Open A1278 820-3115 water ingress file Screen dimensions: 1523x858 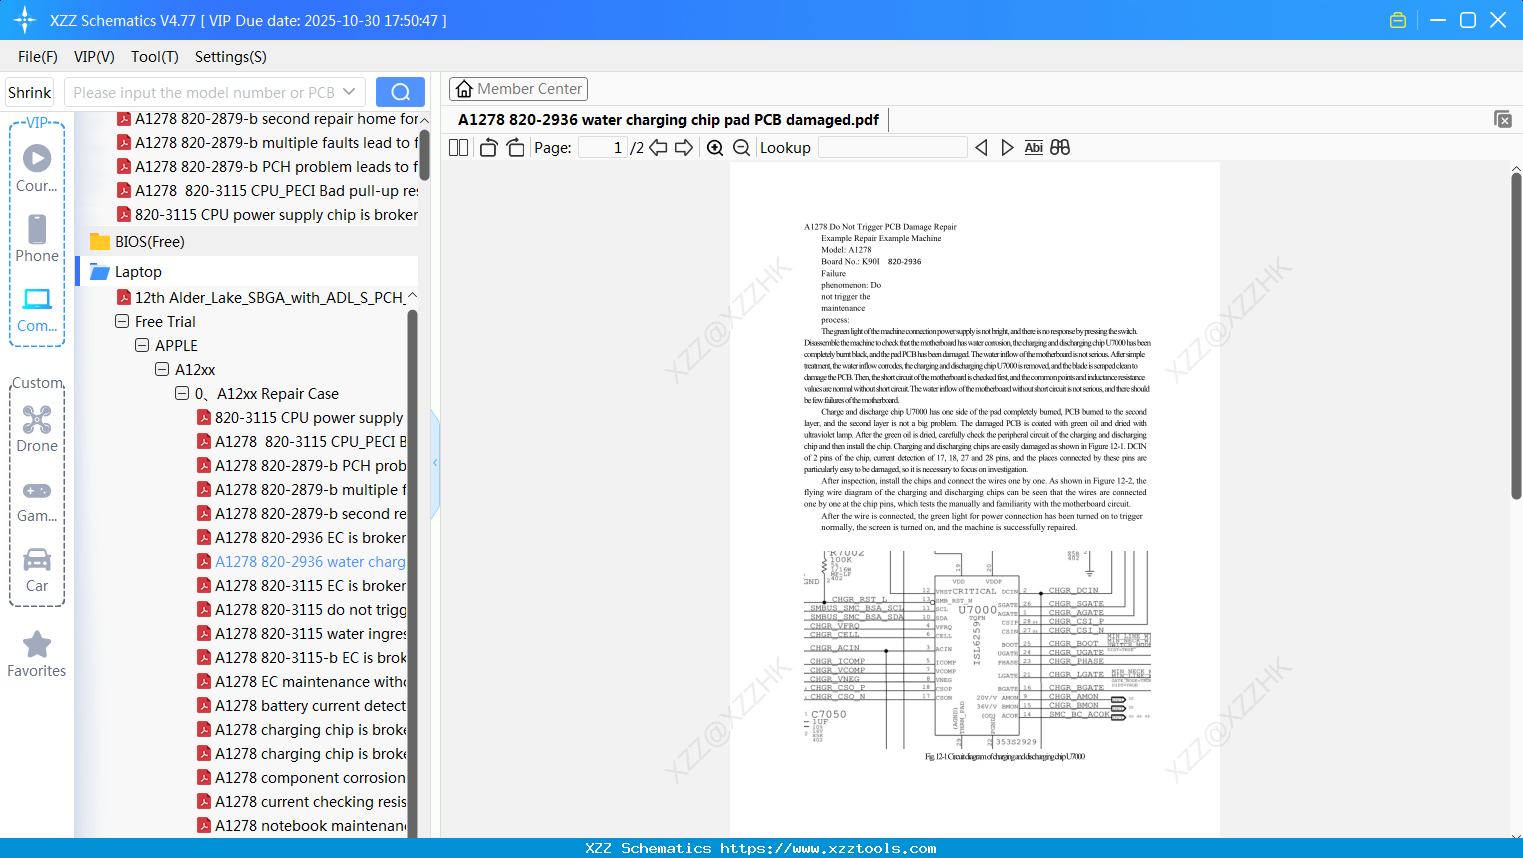point(301,634)
